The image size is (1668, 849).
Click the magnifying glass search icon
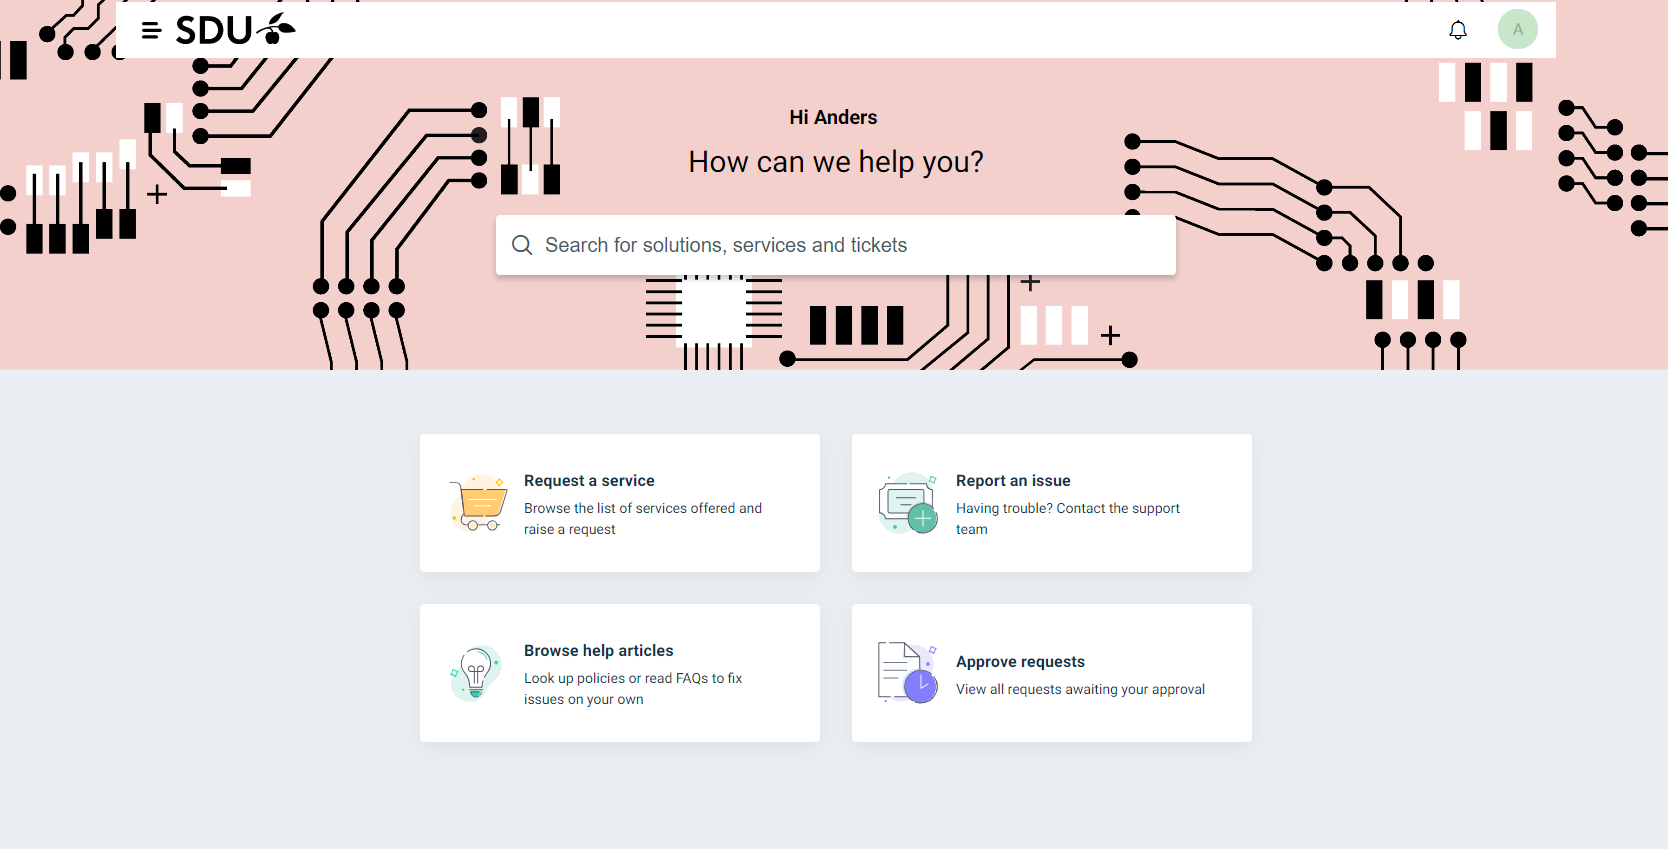click(x=522, y=245)
